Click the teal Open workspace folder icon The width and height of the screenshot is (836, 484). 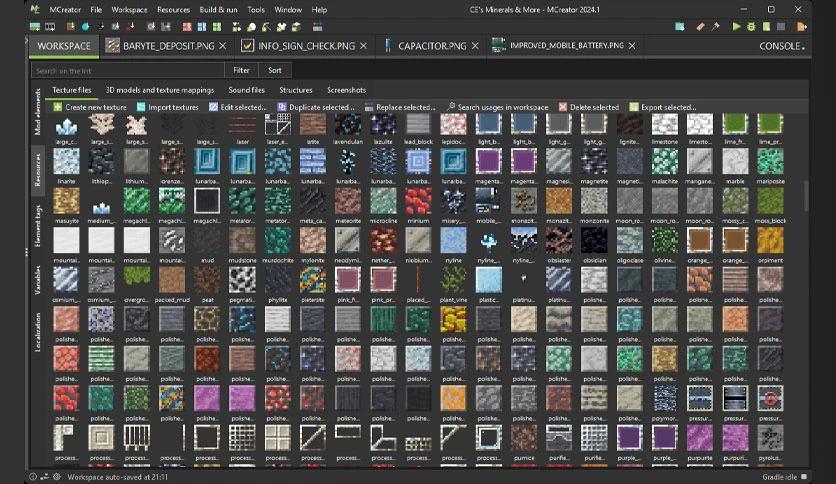tap(680, 27)
